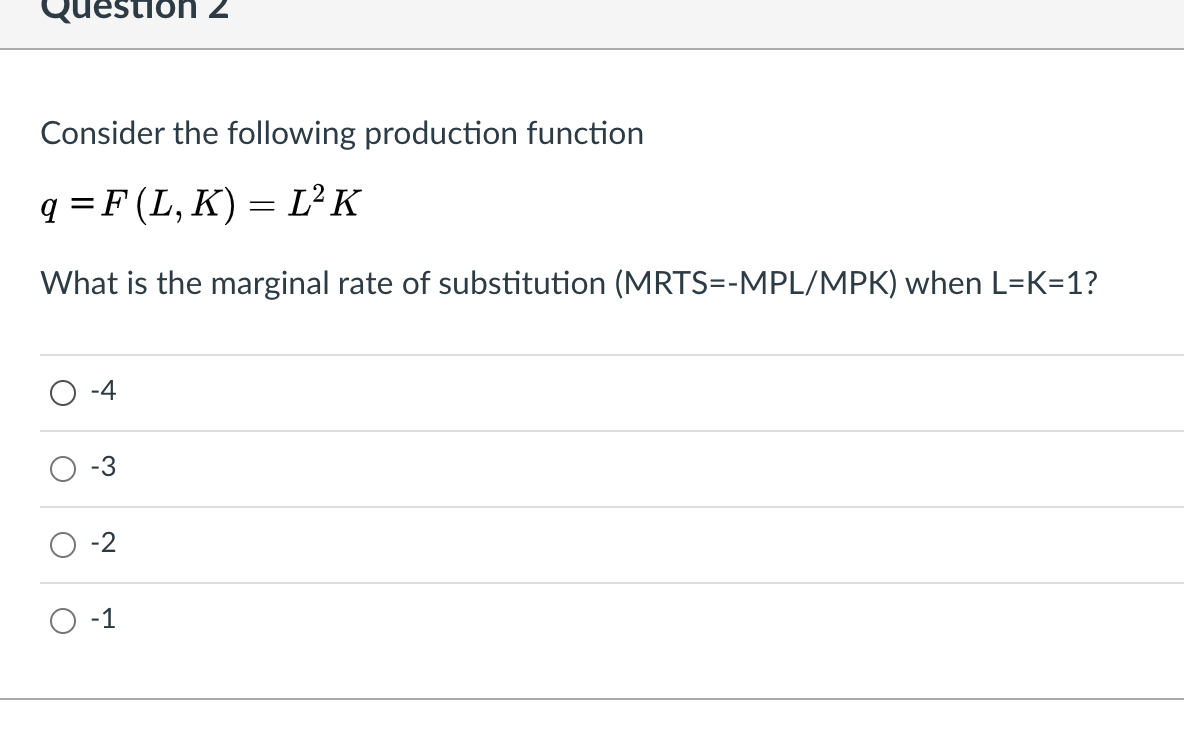This screenshot has width=1184, height=730.
Task: Click the "-1" answer label text
Action: pyautogui.click(x=103, y=620)
